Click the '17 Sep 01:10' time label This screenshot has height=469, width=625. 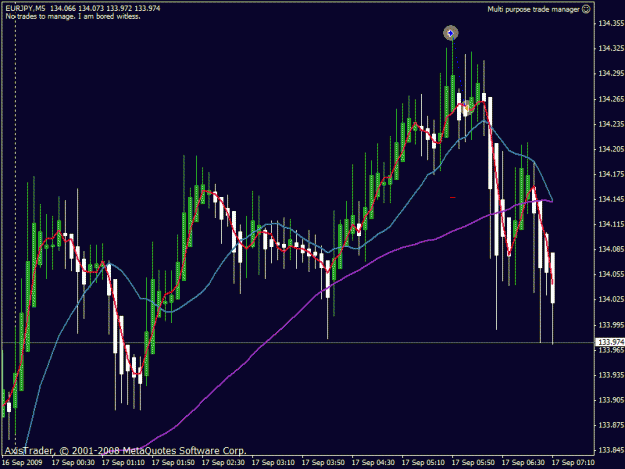124,463
